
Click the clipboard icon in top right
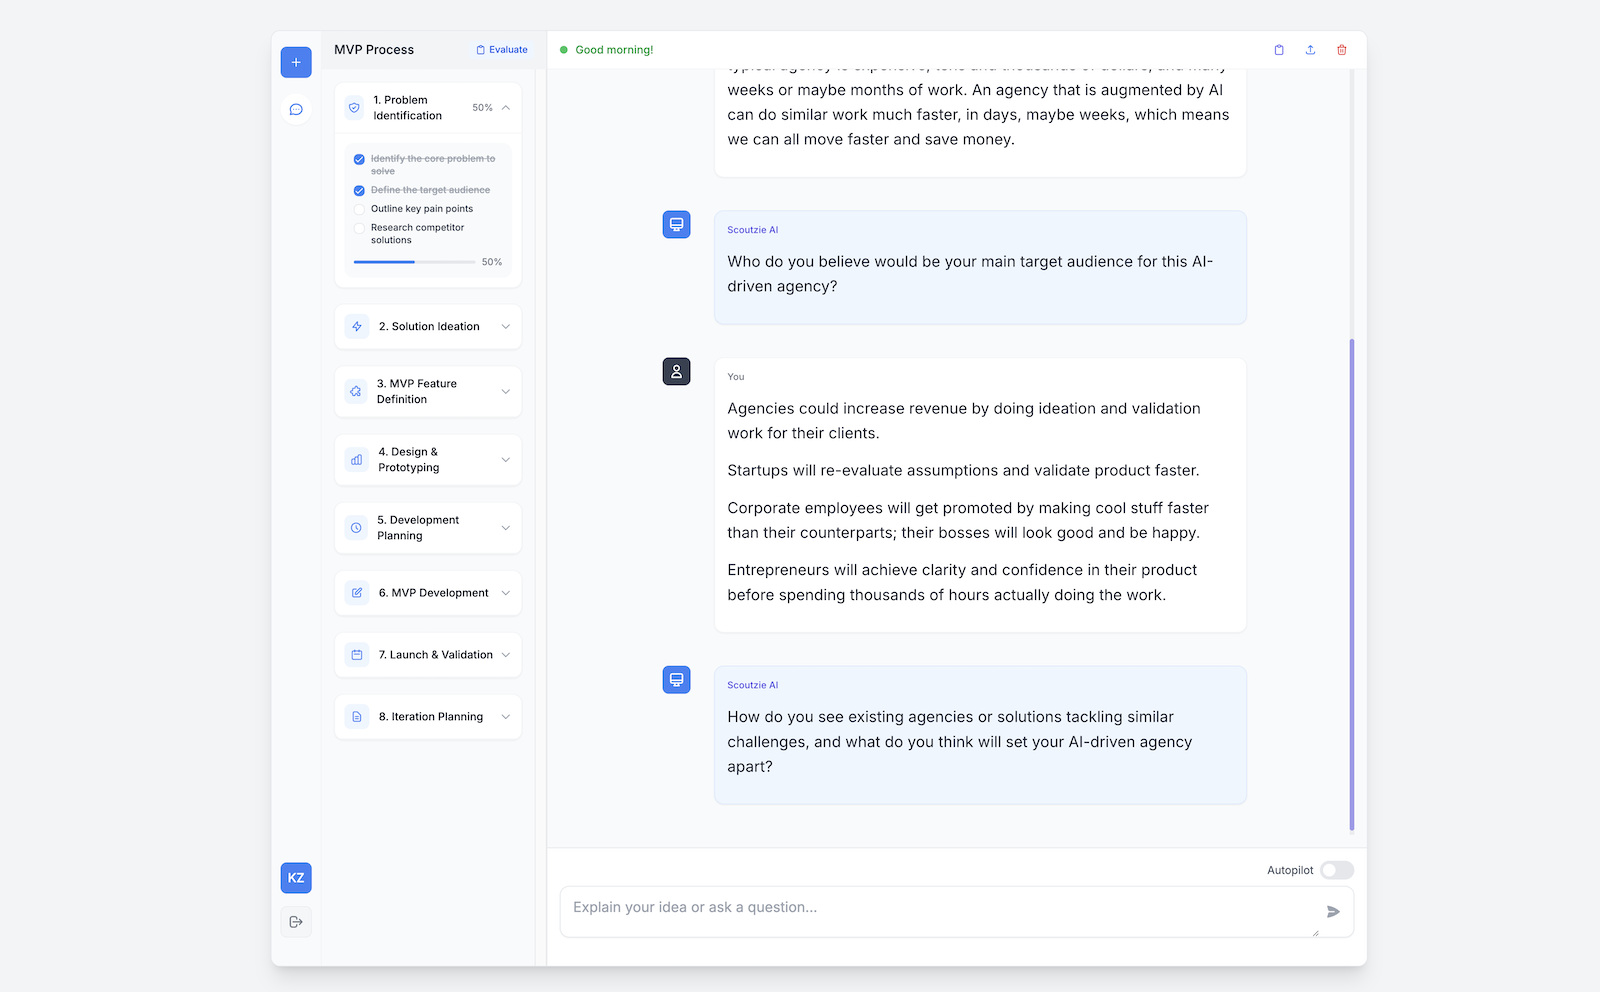[1279, 50]
